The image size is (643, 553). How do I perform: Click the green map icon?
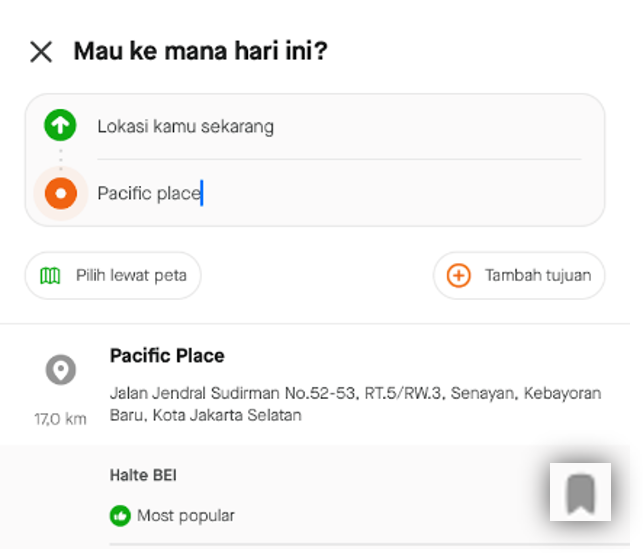coord(50,275)
